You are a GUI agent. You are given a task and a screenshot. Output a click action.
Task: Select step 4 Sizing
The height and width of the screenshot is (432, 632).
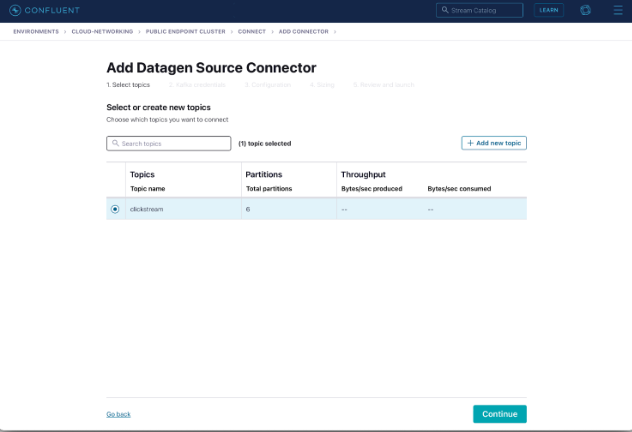[x=322, y=85]
